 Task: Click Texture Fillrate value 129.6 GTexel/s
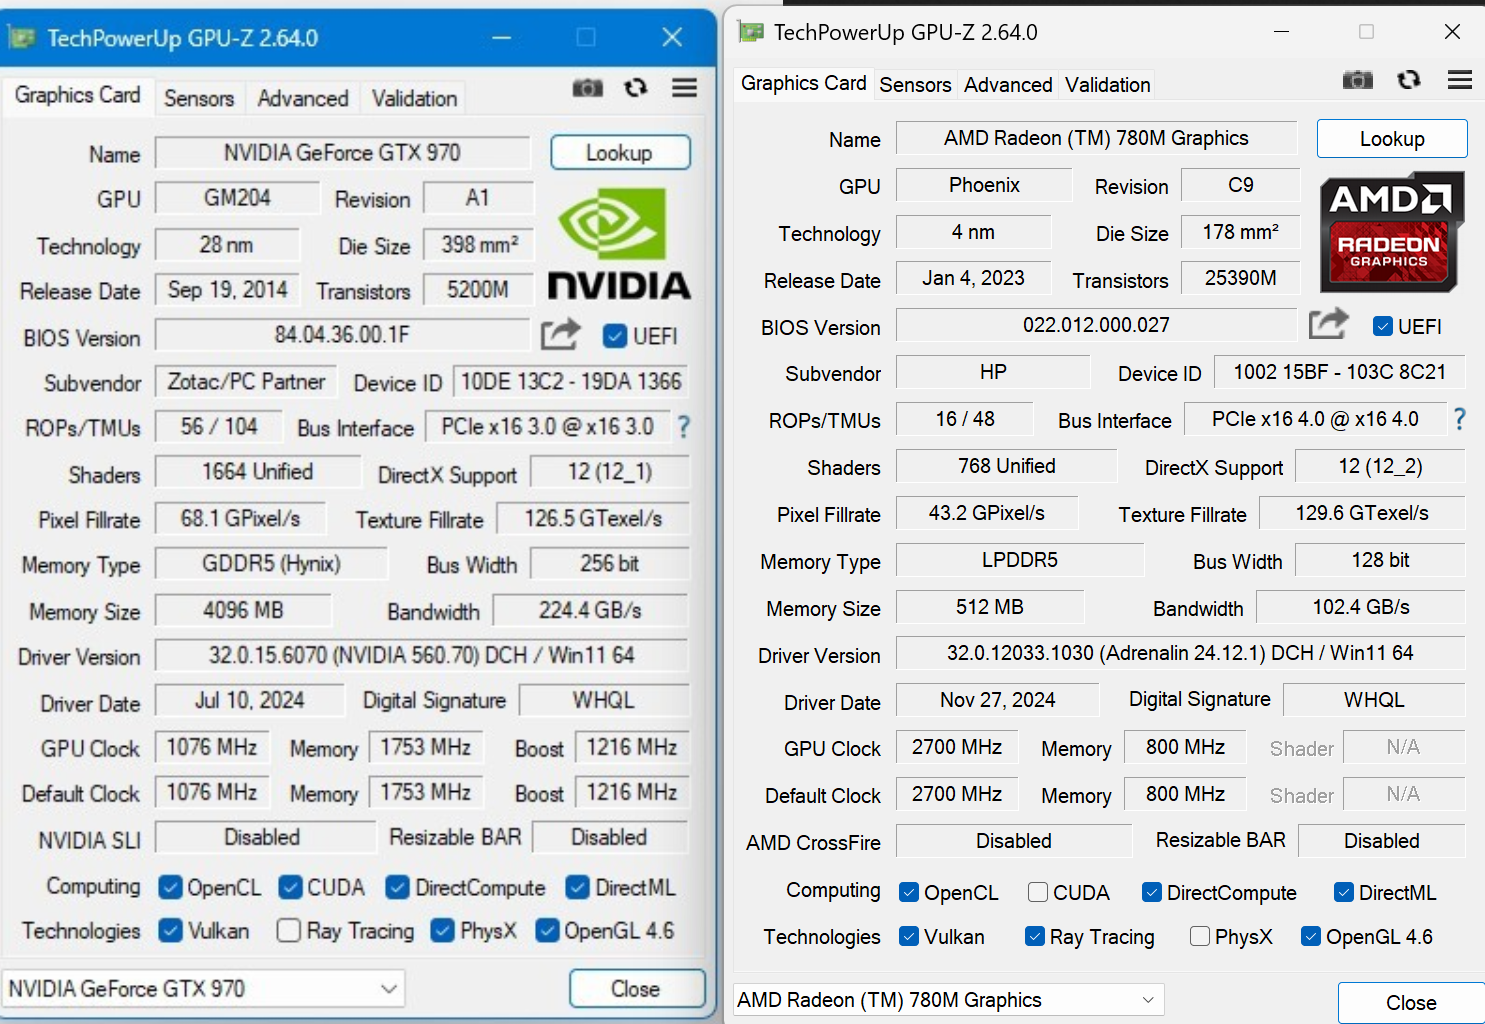(x=1362, y=513)
